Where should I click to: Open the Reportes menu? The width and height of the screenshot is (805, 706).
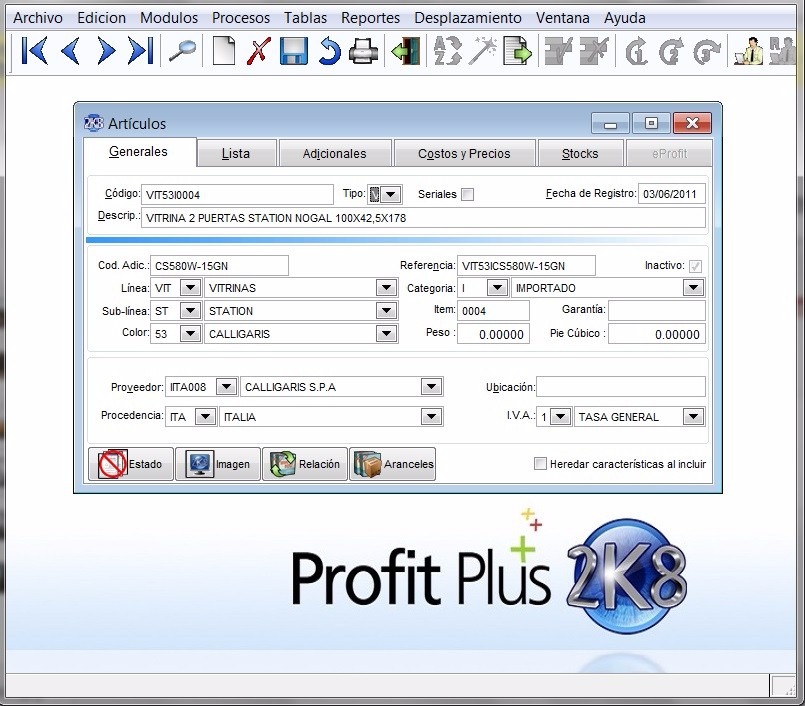(x=370, y=17)
